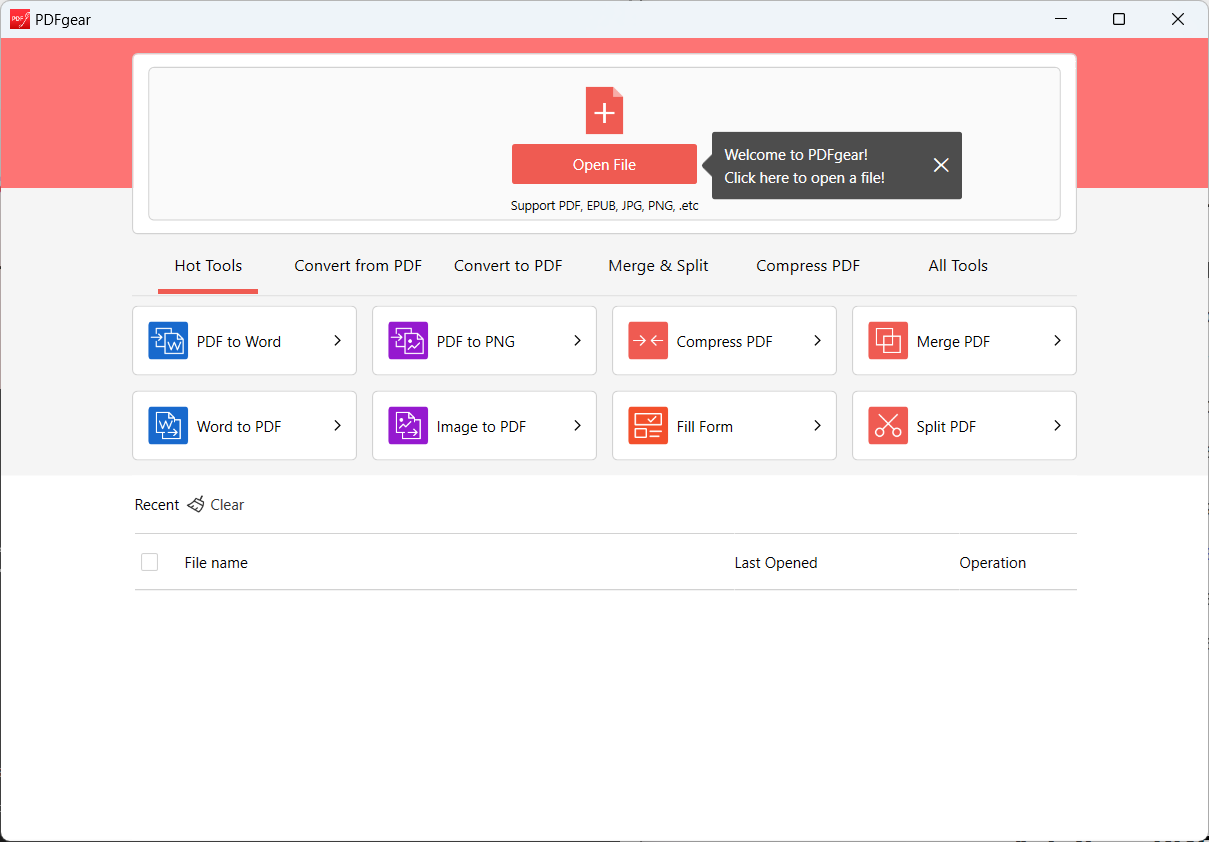
Task: Click the Welcome to PDFgear tooltip message
Action: click(x=804, y=166)
